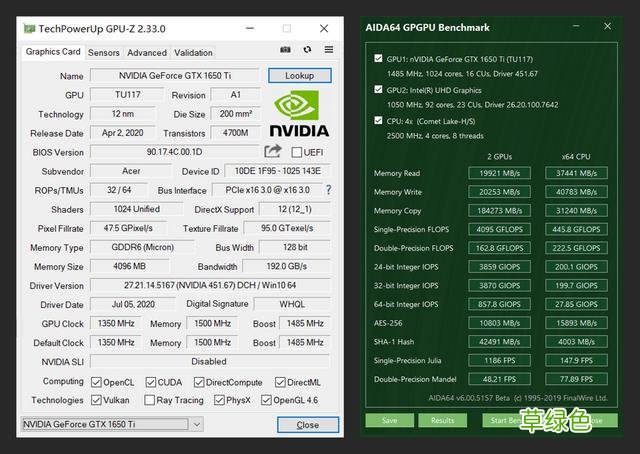
Task: Switch to the Advanced tab
Action: point(147,53)
